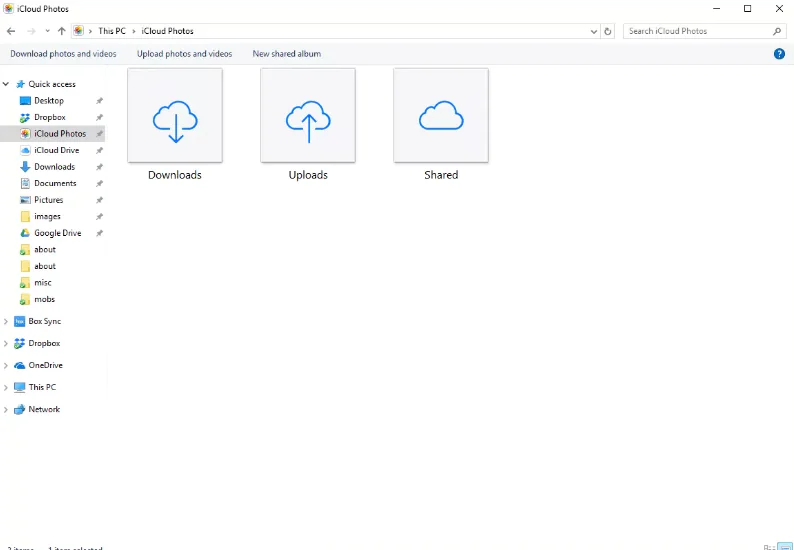Click Download photos and videos

(x=63, y=54)
